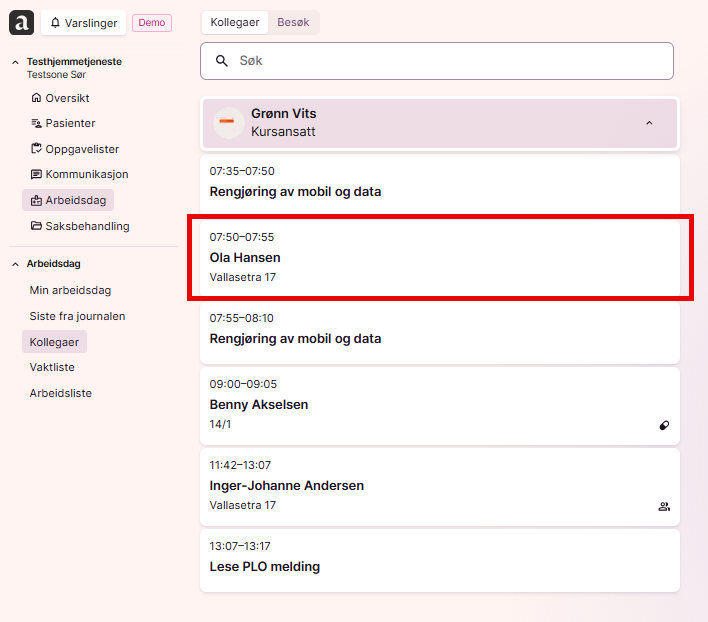The height and width of the screenshot is (622, 708).
Task: Click the app logo icon
Action: point(21,23)
